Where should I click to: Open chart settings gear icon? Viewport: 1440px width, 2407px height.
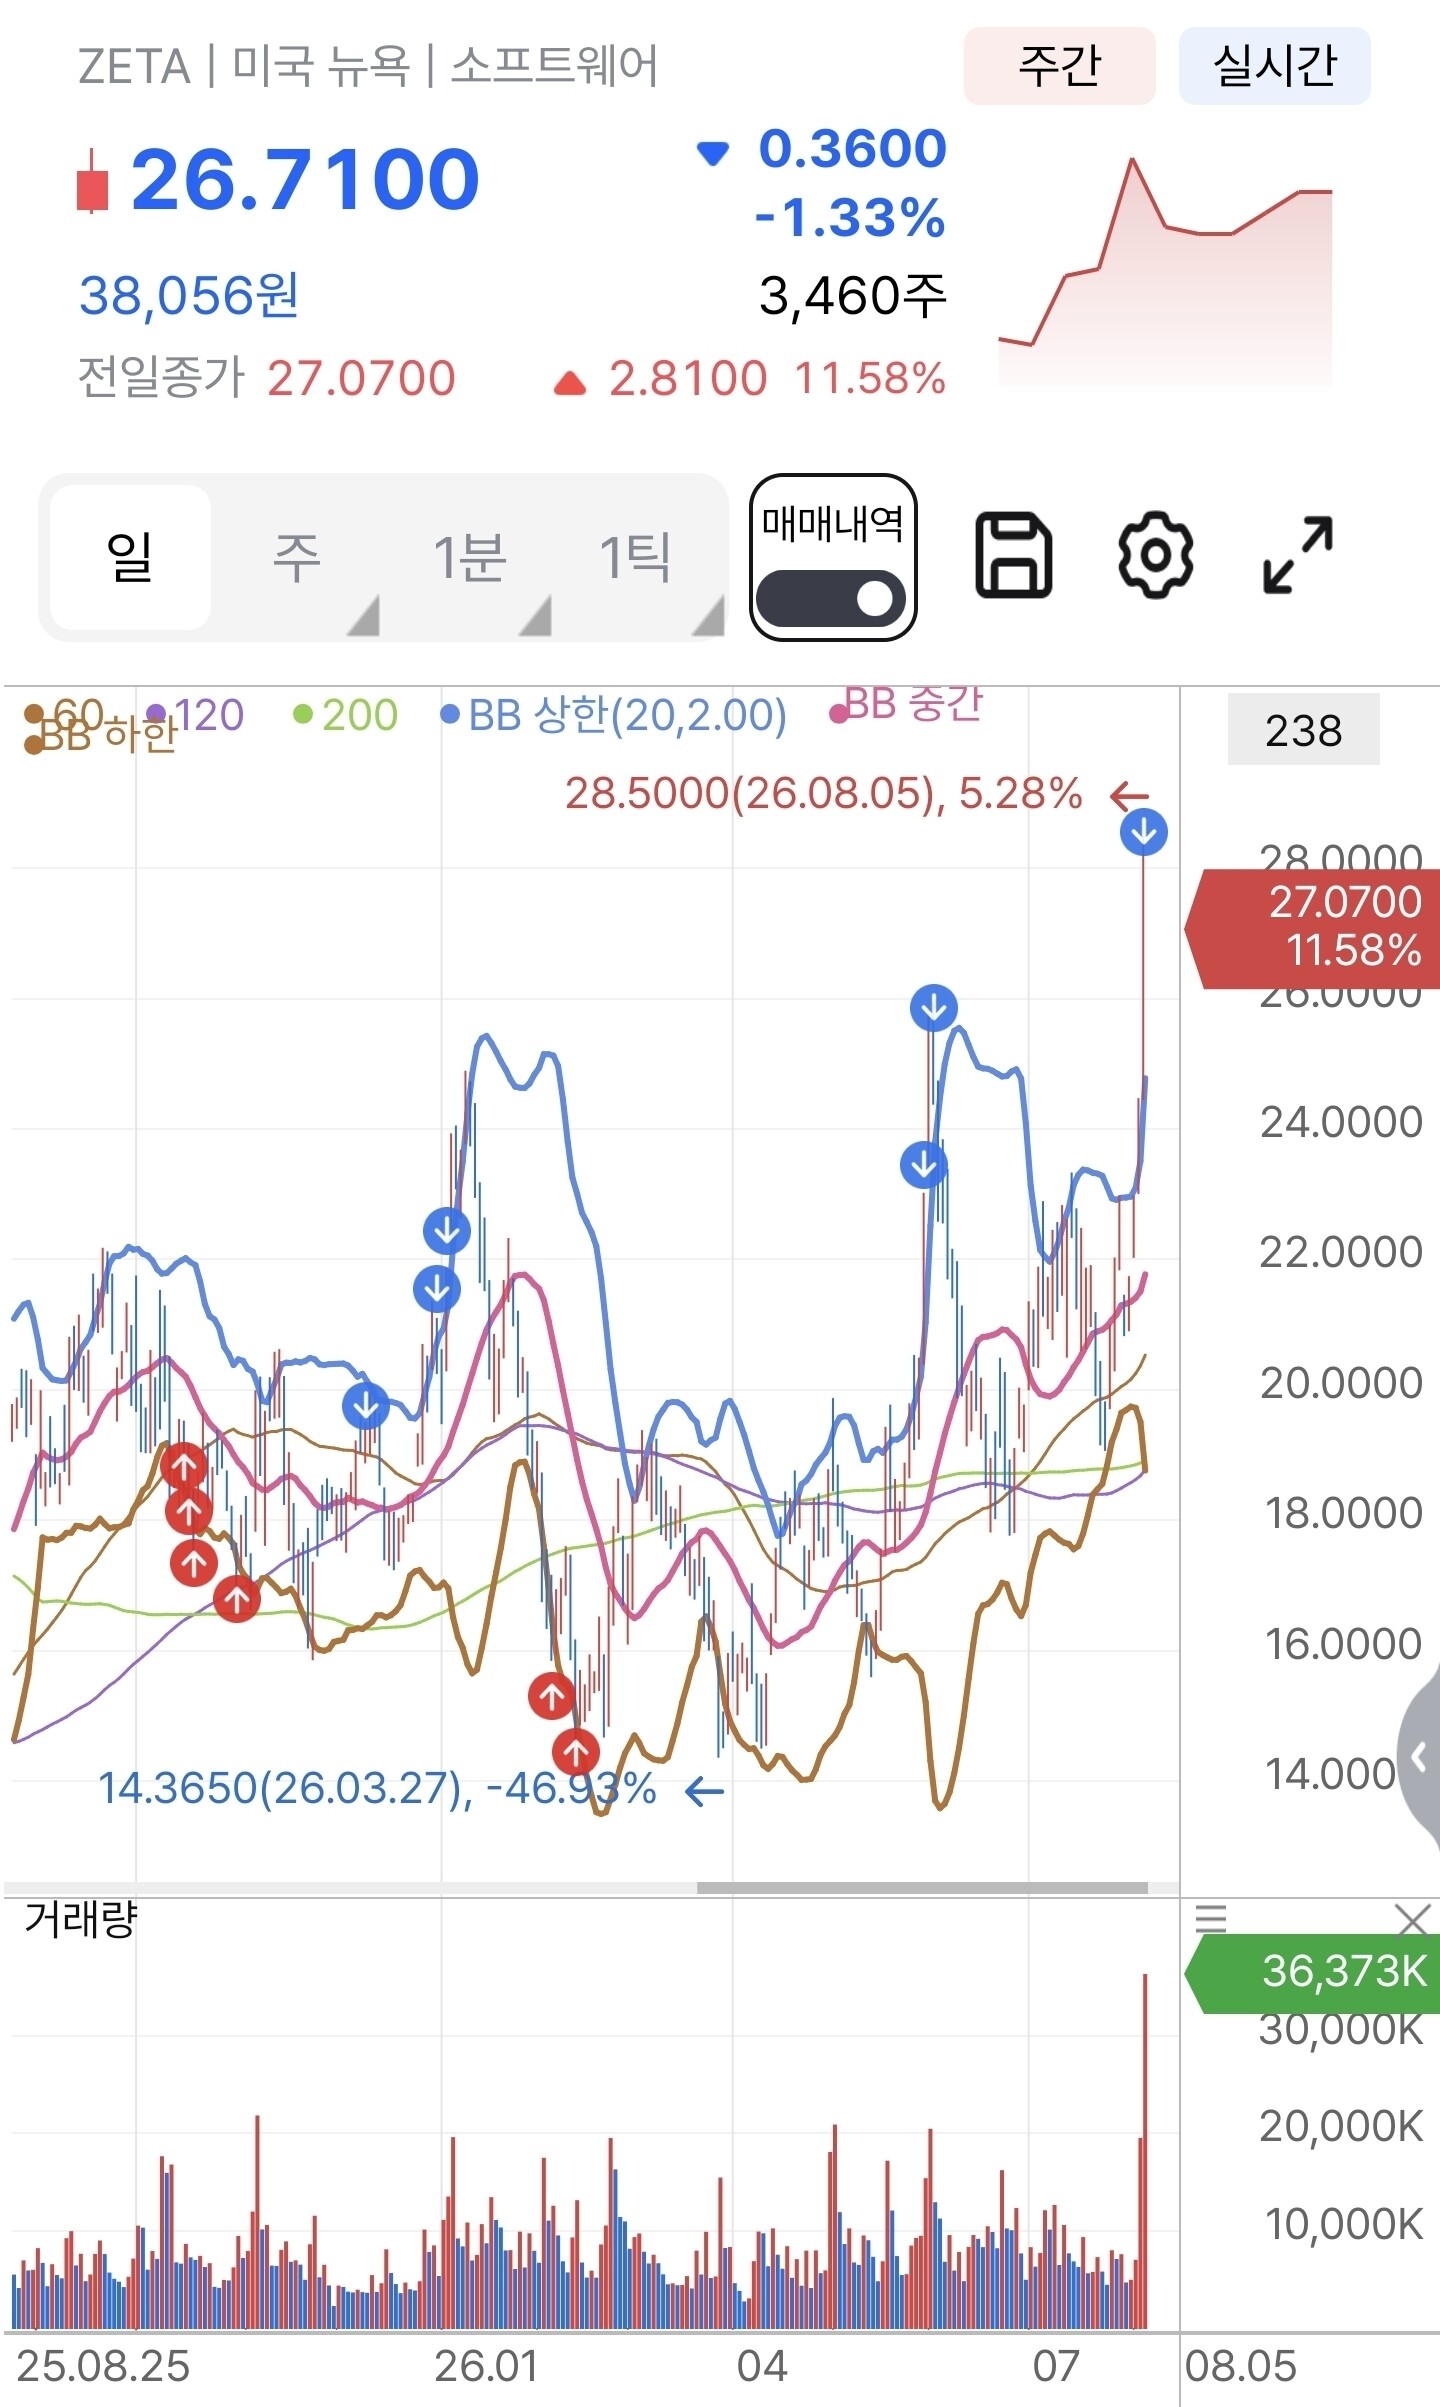click(x=1155, y=555)
